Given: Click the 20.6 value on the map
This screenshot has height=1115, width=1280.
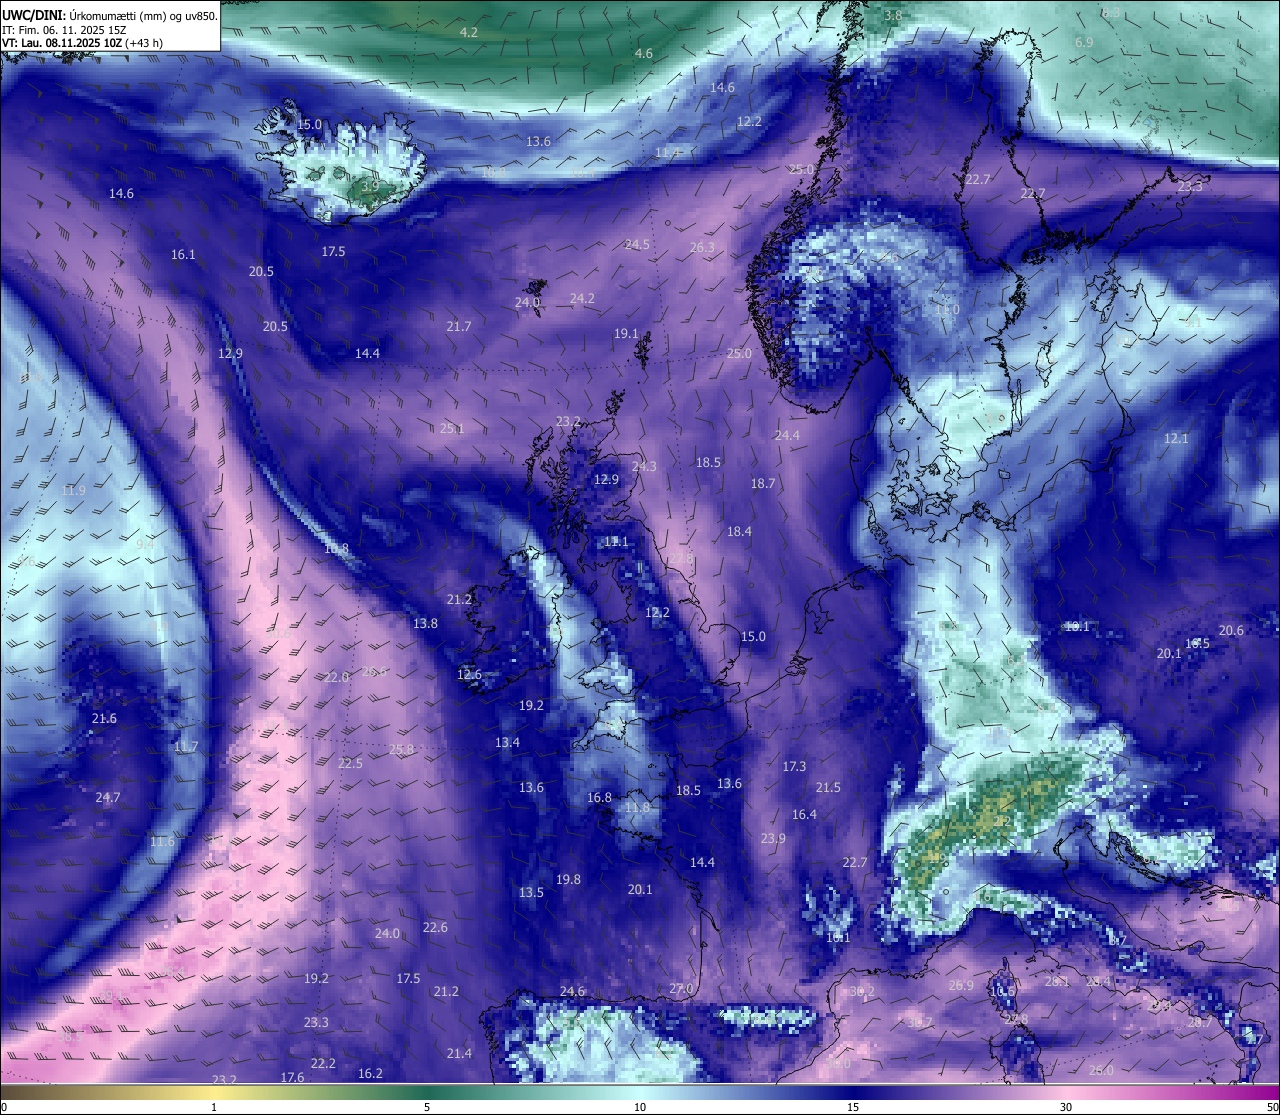Looking at the screenshot, I should click(x=1231, y=631).
